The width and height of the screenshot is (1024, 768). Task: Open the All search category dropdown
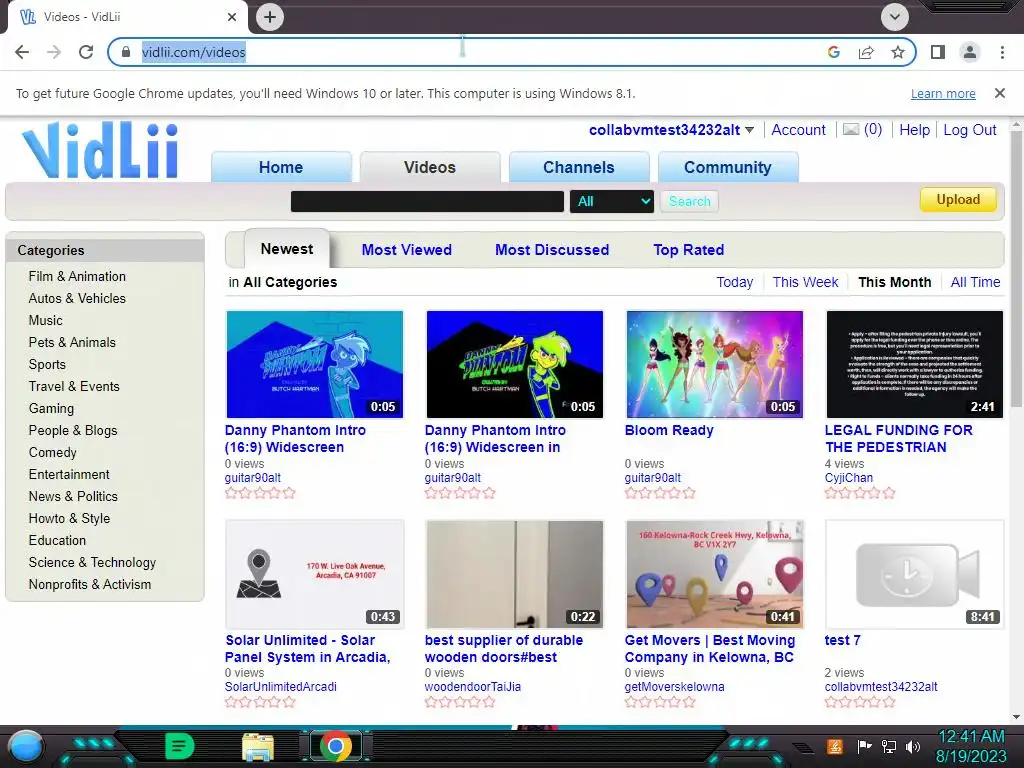pyautogui.click(x=611, y=201)
